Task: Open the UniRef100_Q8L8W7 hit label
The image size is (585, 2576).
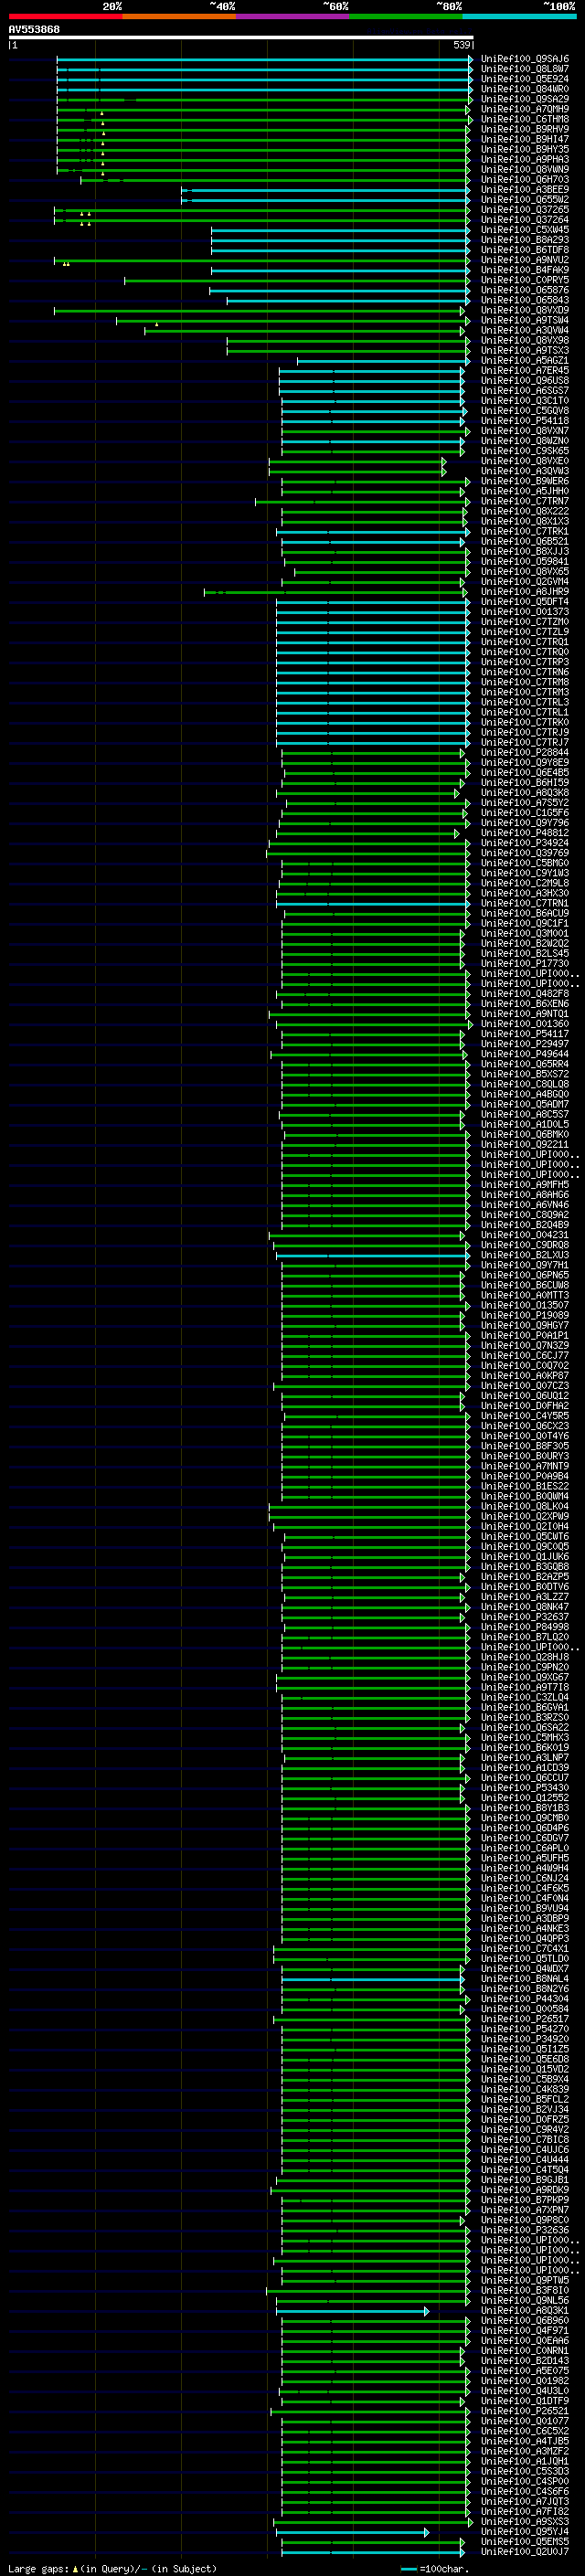Action: [x=525, y=70]
